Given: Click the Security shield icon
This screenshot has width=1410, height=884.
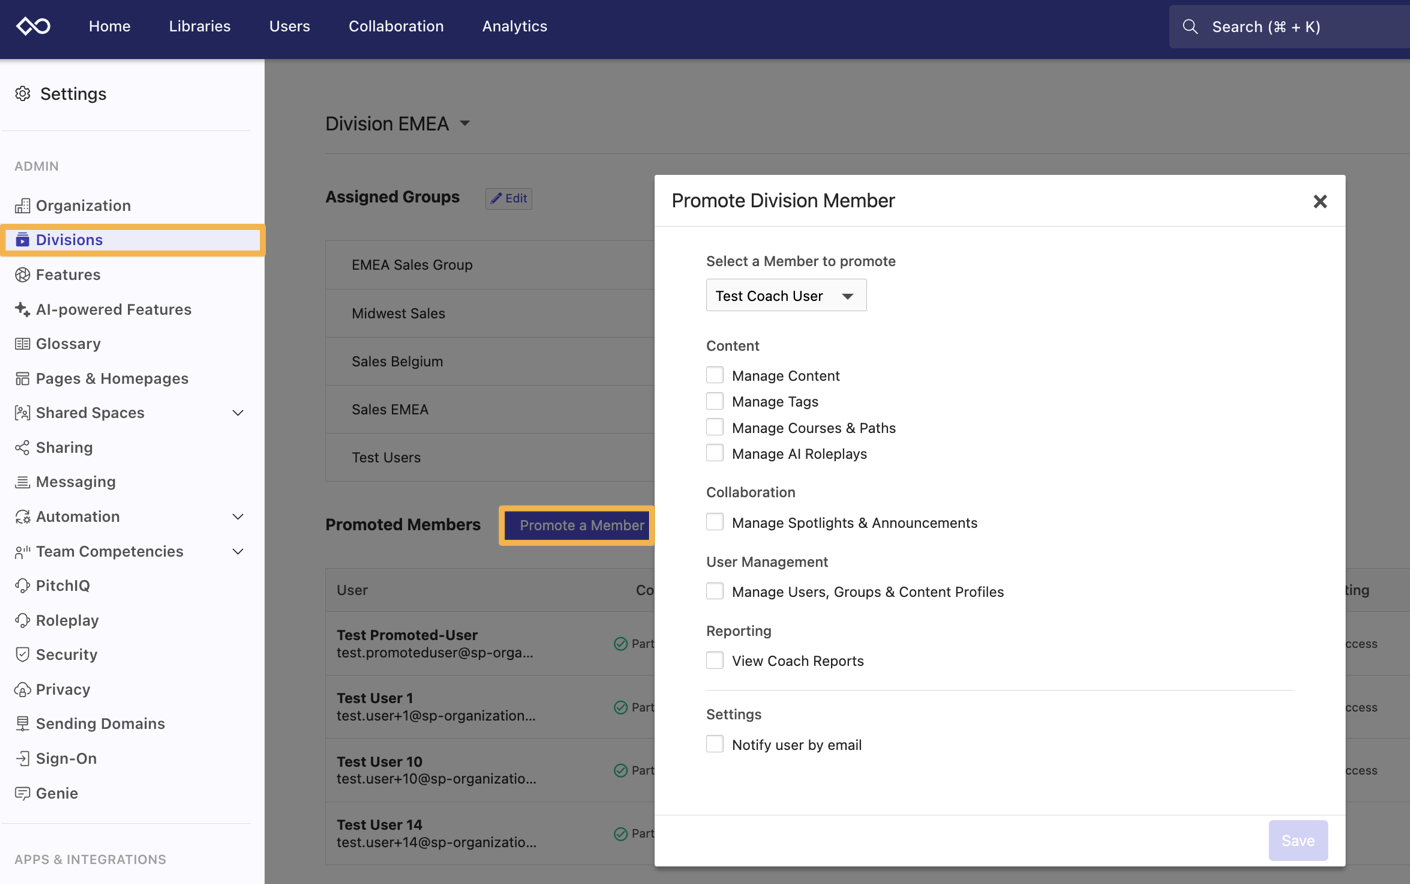Looking at the screenshot, I should pyautogui.click(x=22, y=655).
